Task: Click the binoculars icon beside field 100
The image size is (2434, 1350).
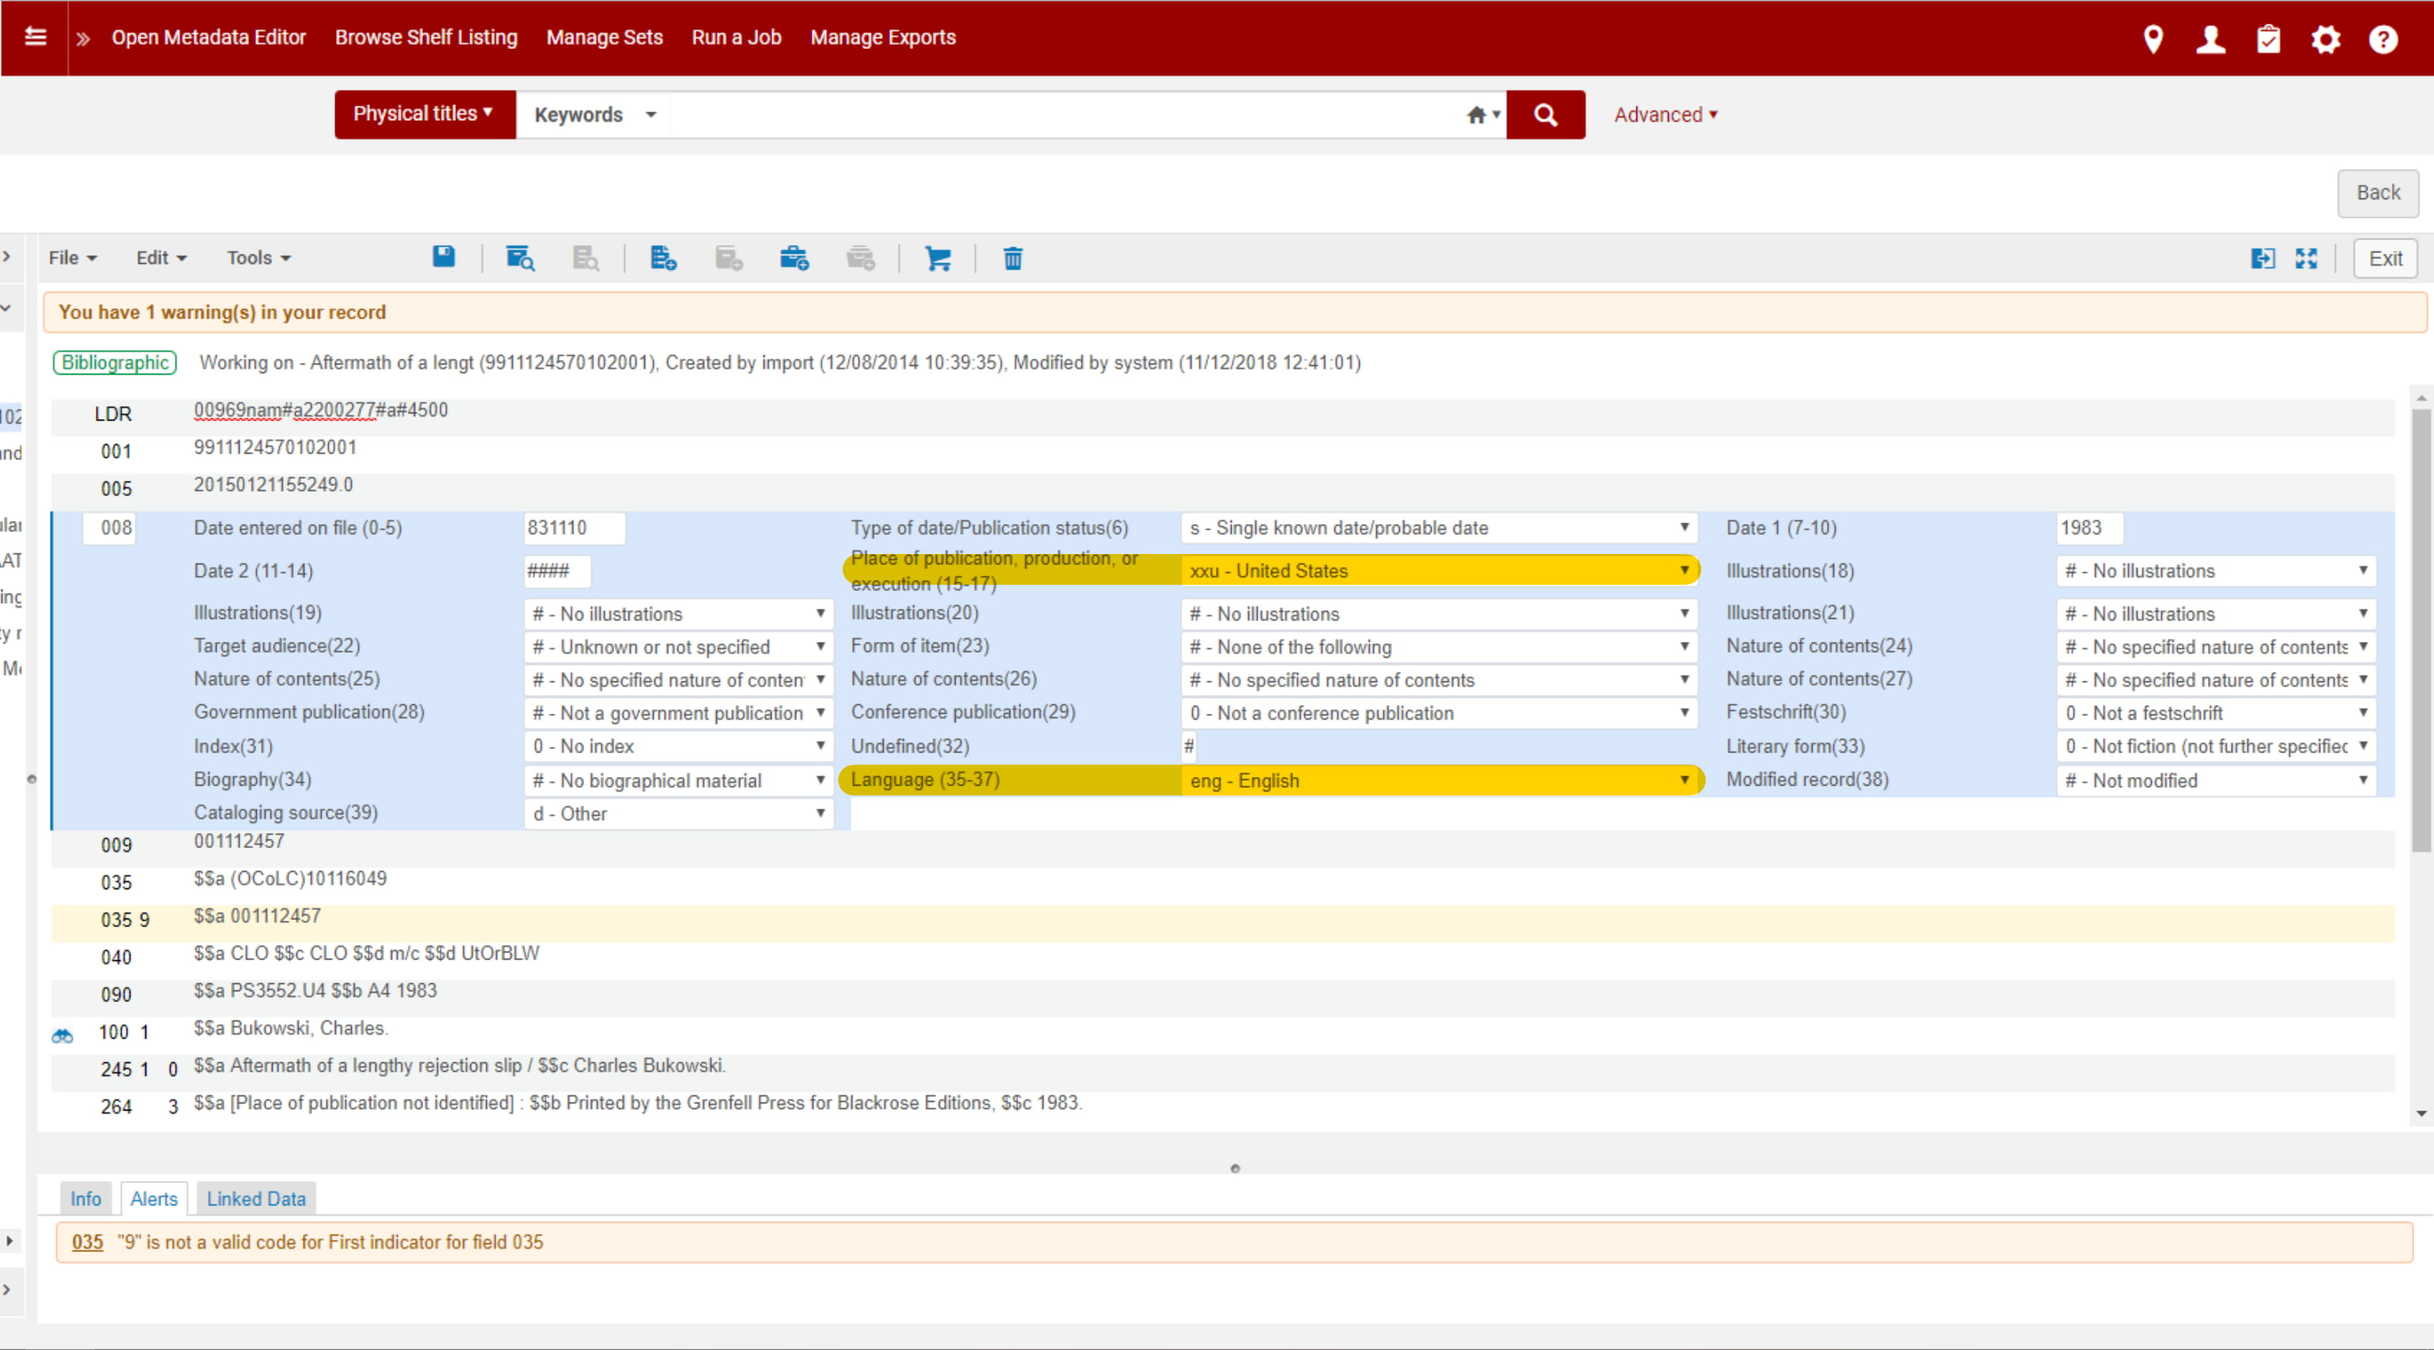Action: click(x=63, y=1036)
